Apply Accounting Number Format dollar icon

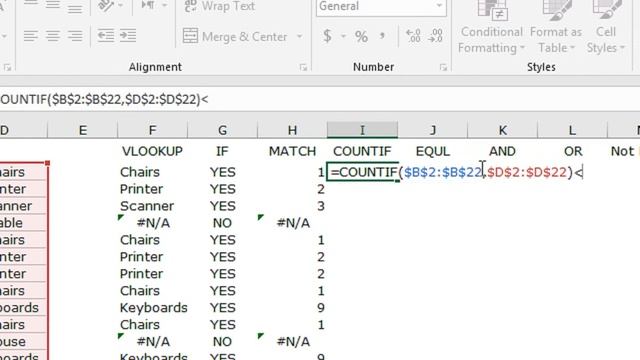327,36
